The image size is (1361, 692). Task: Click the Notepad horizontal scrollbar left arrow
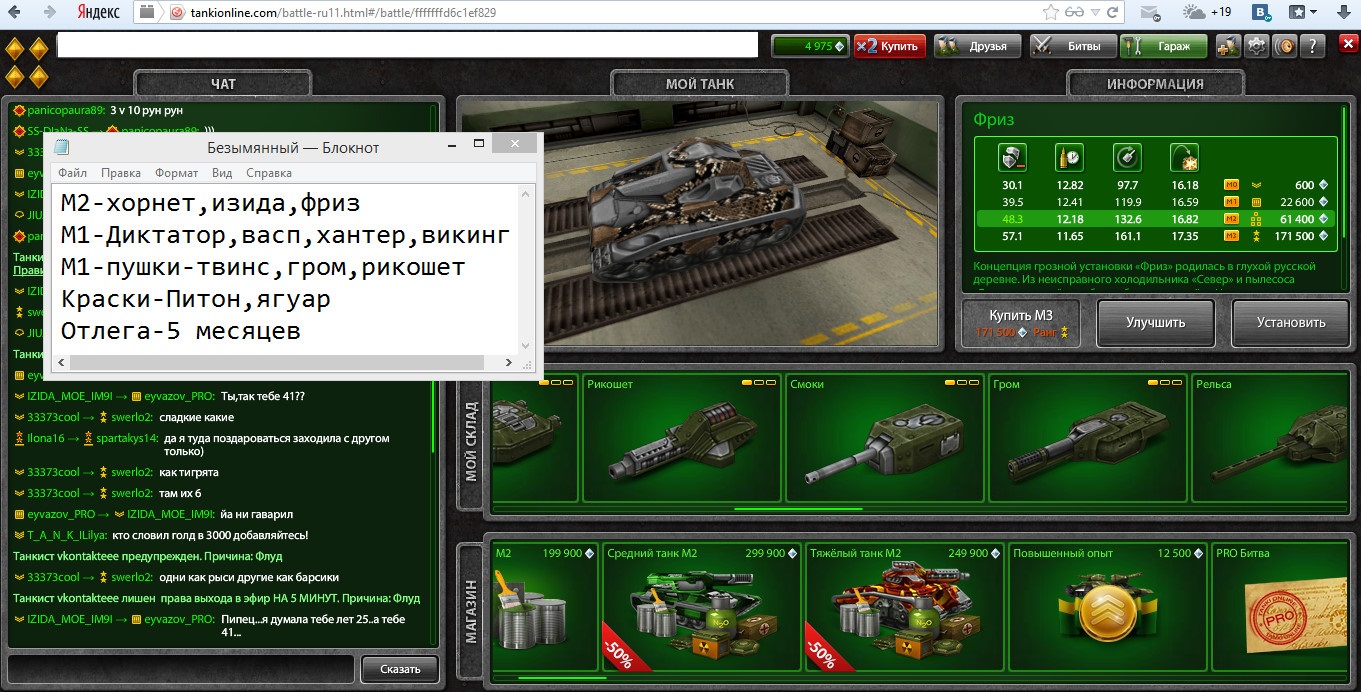[x=62, y=363]
